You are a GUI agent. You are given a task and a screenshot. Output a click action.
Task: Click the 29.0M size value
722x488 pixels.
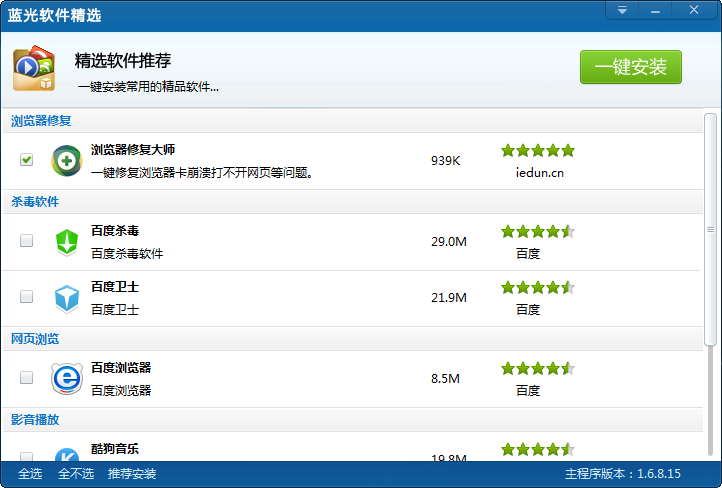click(449, 242)
